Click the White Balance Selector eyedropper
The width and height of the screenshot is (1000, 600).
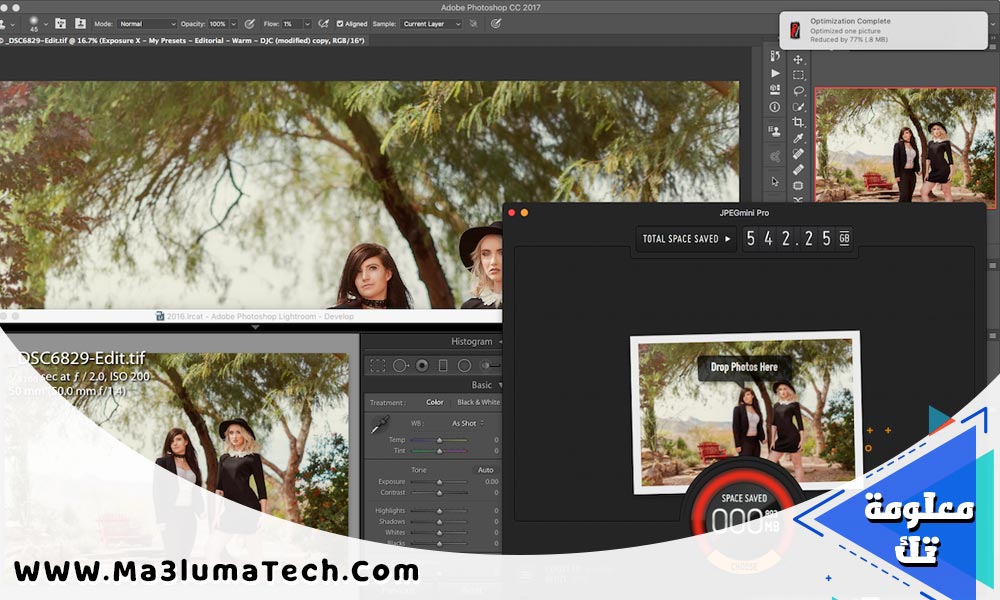click(380, 426)
